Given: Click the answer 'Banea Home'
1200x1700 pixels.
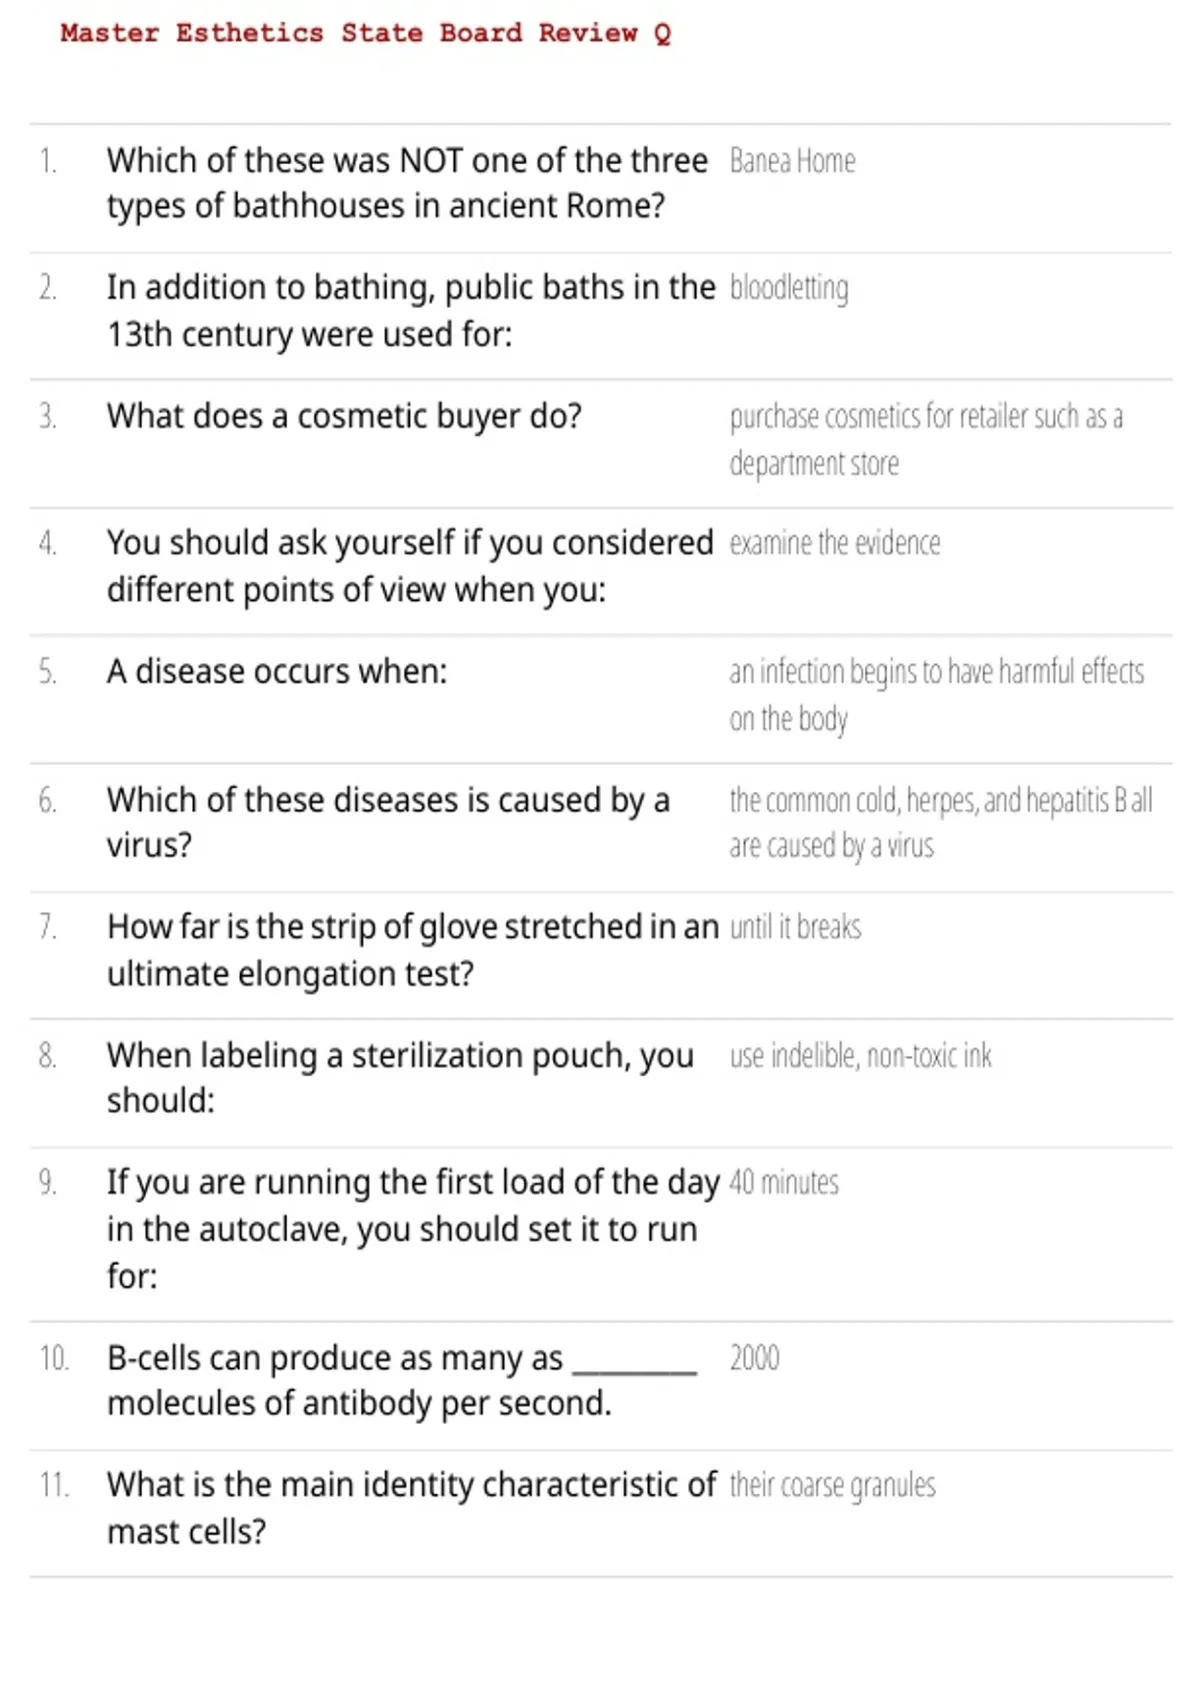Looking at the screenshot, I should [792, 161].
